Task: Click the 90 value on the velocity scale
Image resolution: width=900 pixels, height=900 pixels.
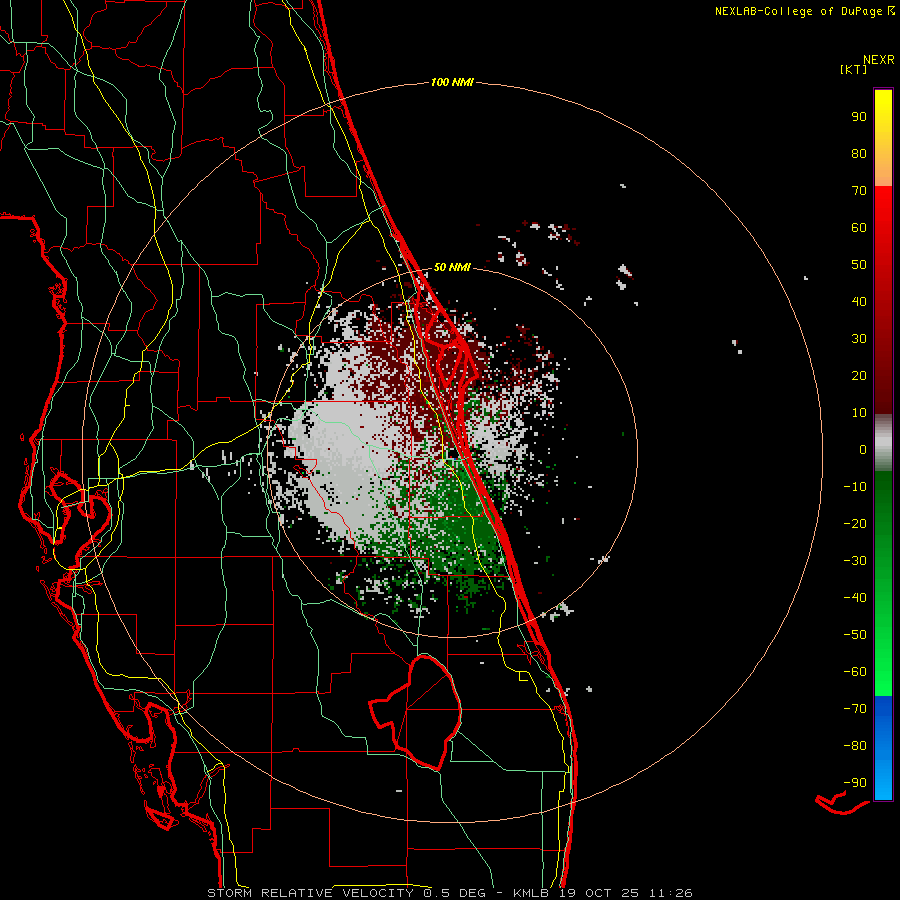Action: click(859, 117)
